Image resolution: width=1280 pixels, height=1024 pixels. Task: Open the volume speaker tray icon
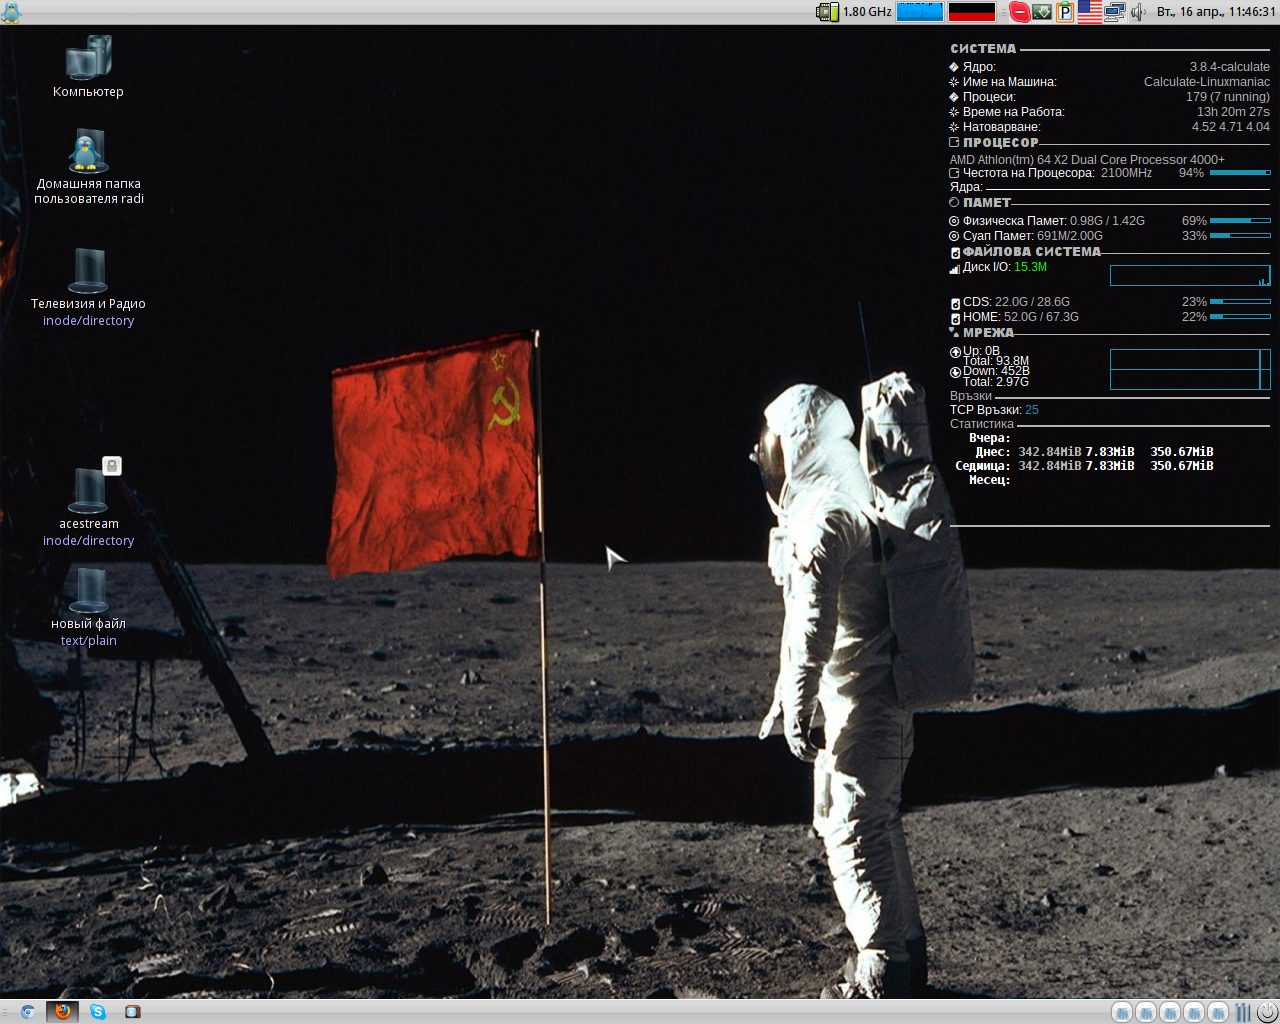coord(1139,12)
